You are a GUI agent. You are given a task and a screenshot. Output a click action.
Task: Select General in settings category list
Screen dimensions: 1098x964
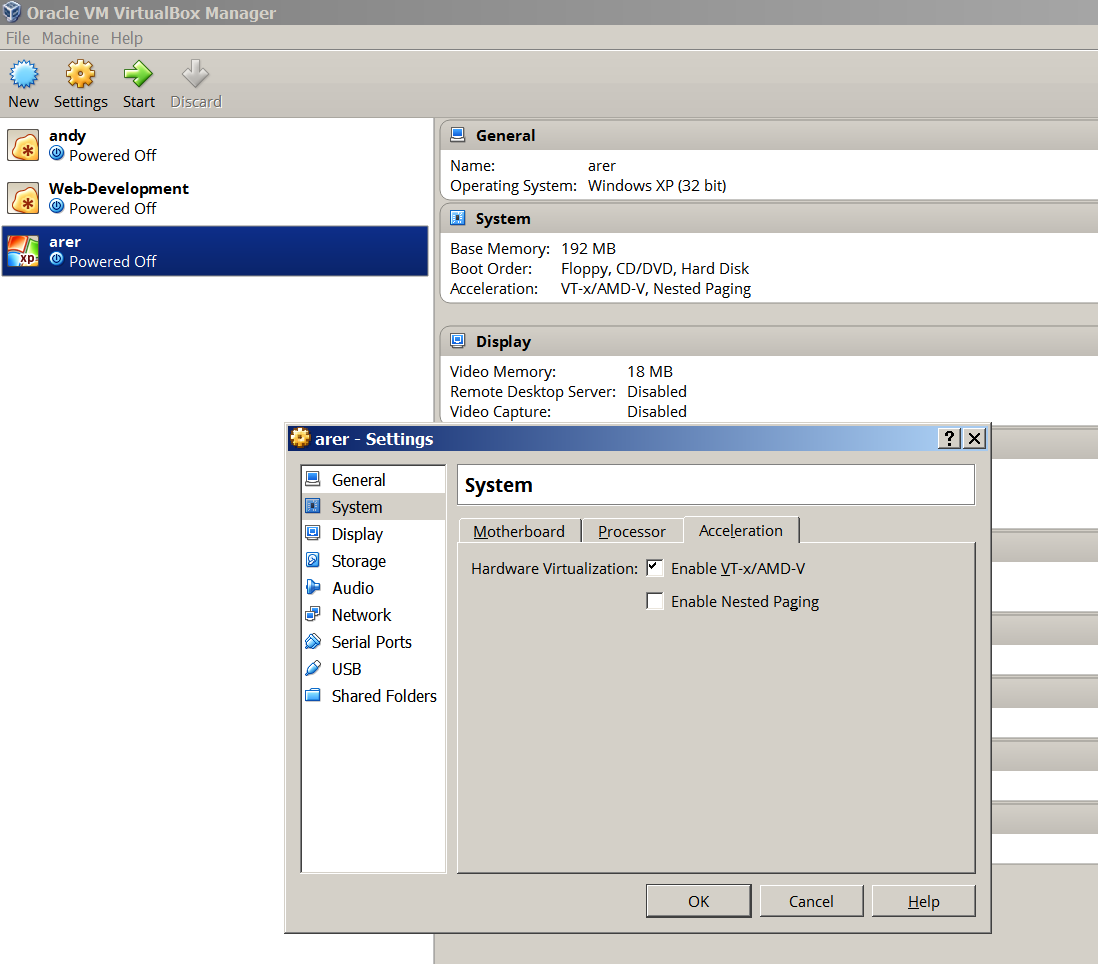374,480
